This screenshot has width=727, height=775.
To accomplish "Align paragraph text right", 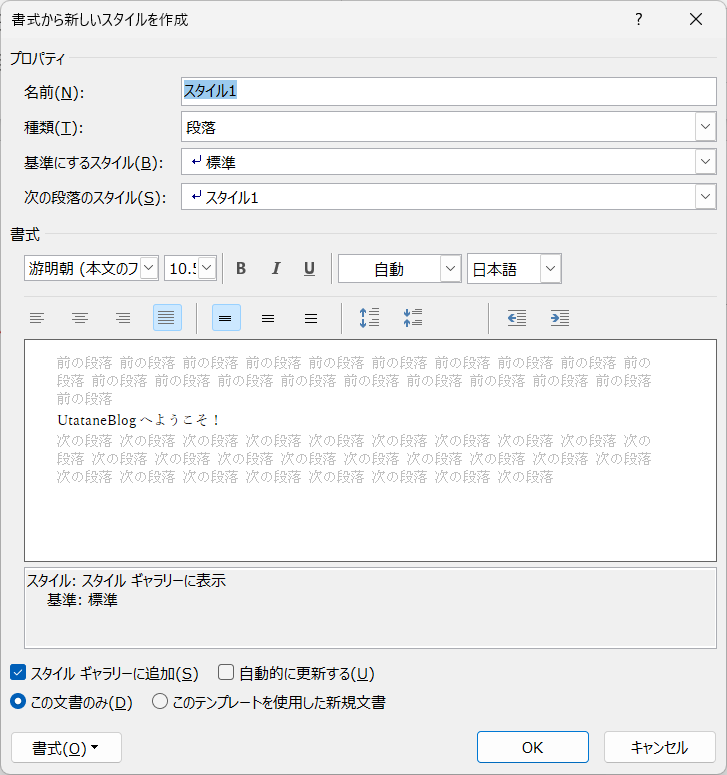I will click(x=123, y=318).
